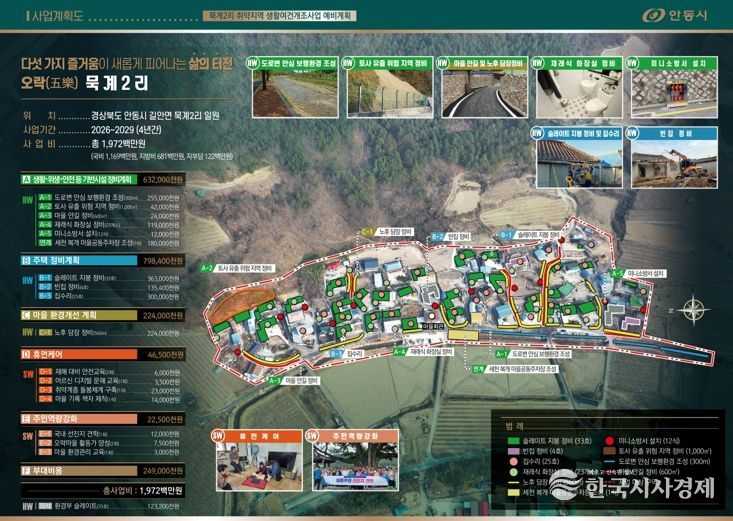The height and width of the screenshot is (521, 733).
Task: Open the roadside safe walkway photo thumbnail
Action: [295, 93]
